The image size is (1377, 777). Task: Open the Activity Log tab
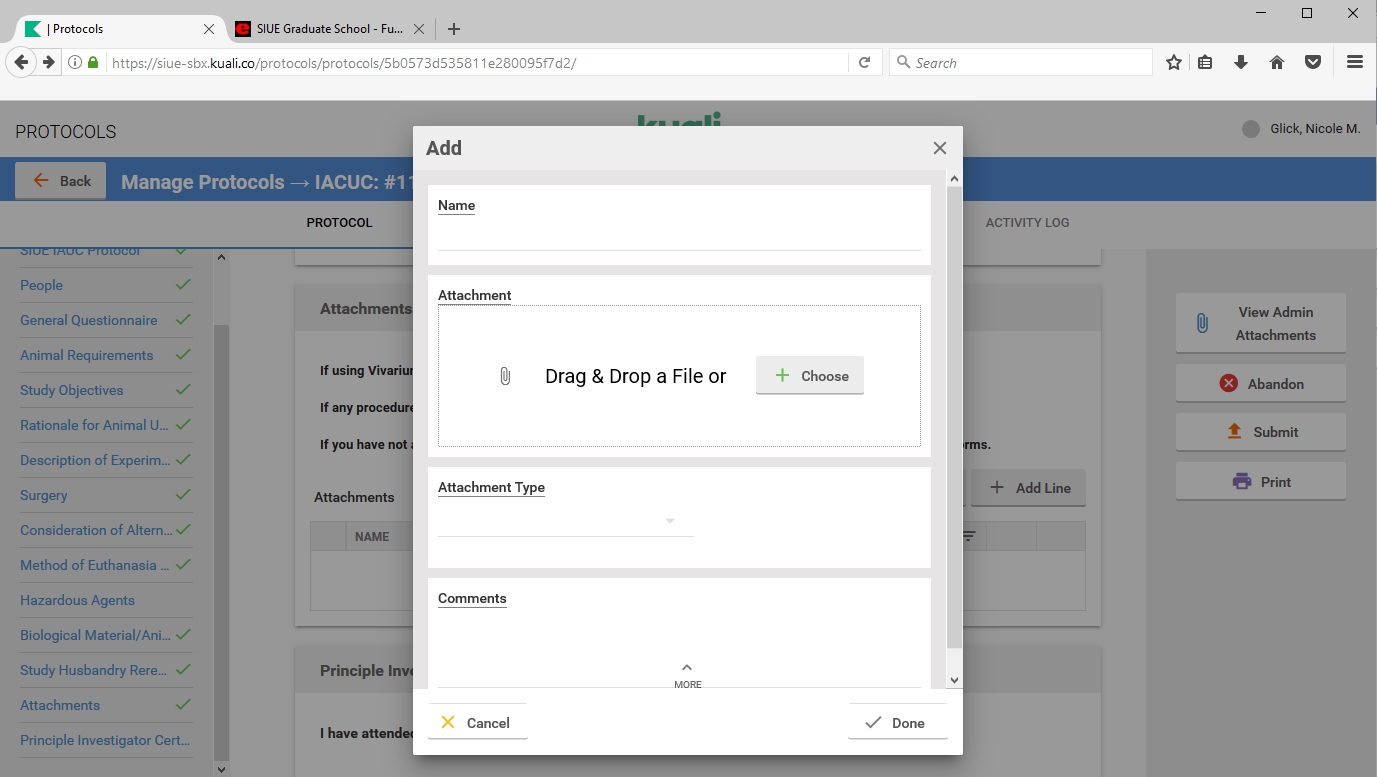1027,222
